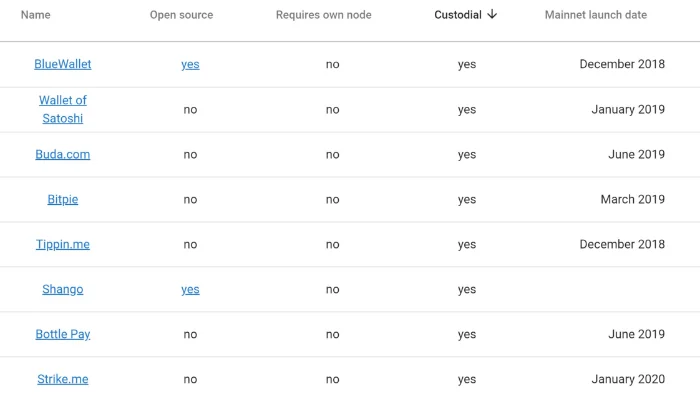The image size is (700, 394).
Task: Sort by Mainnet launch date header
Action: click(596, 15)
